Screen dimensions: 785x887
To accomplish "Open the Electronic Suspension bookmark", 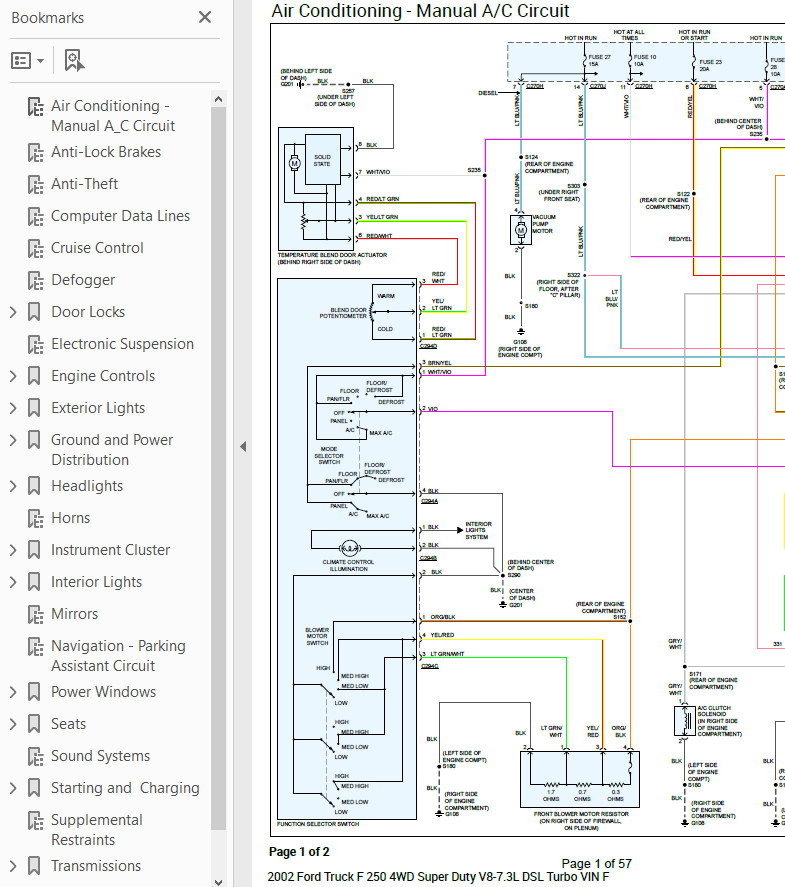I will pyautogui.click(x=122, y=344).
